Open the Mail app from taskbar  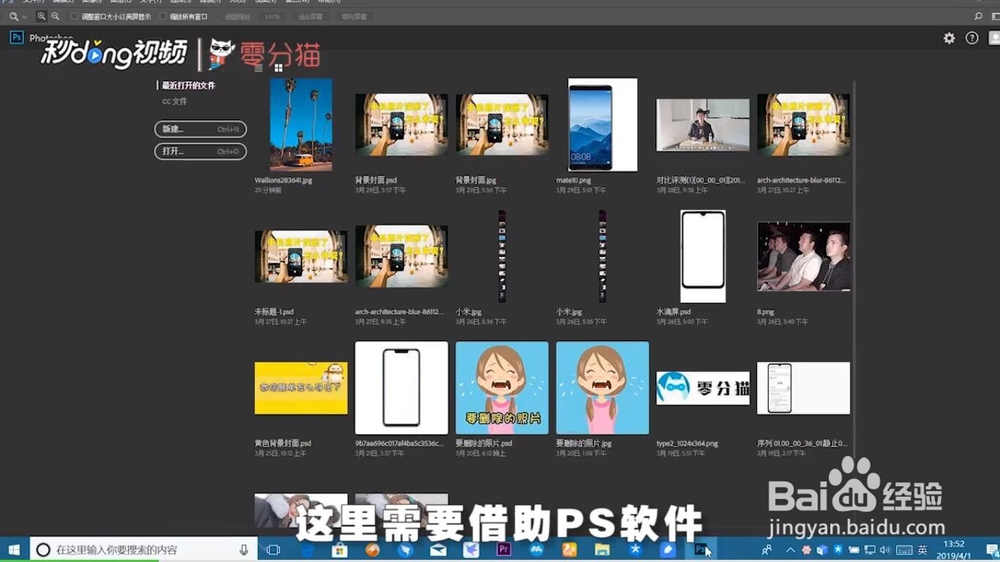(438, 549)
